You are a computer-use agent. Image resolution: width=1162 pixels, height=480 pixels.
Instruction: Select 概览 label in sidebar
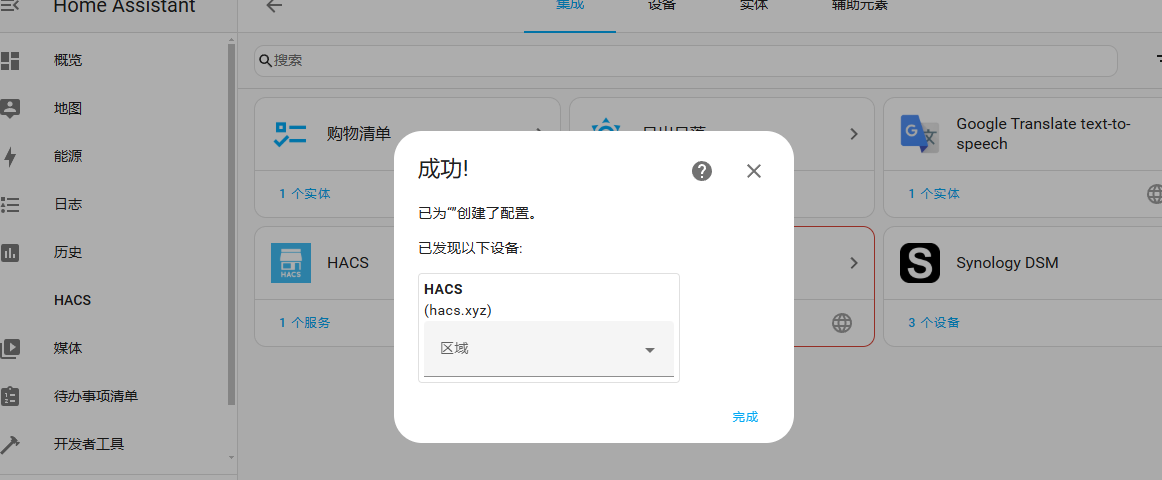(68, 61)
